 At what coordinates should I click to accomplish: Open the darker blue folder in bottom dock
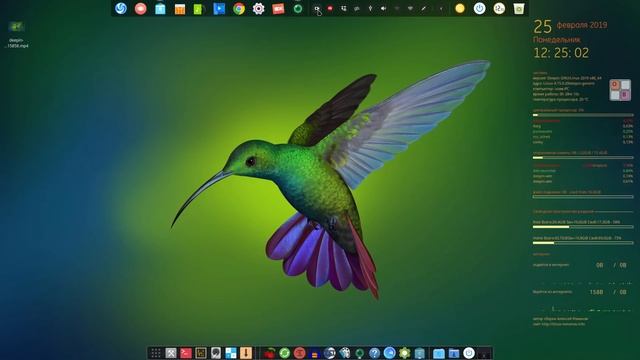454,353
